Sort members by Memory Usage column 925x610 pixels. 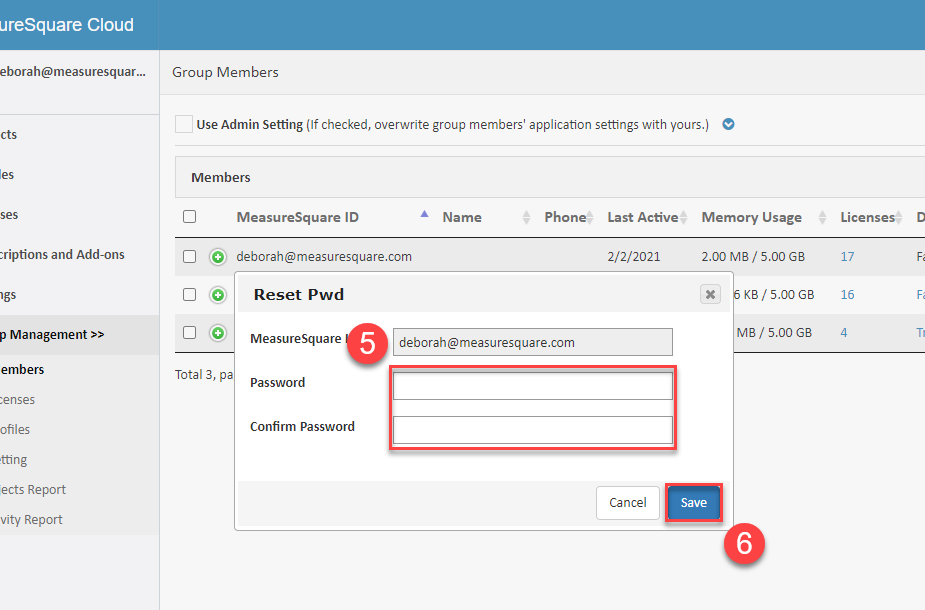[x=822, y=218]
